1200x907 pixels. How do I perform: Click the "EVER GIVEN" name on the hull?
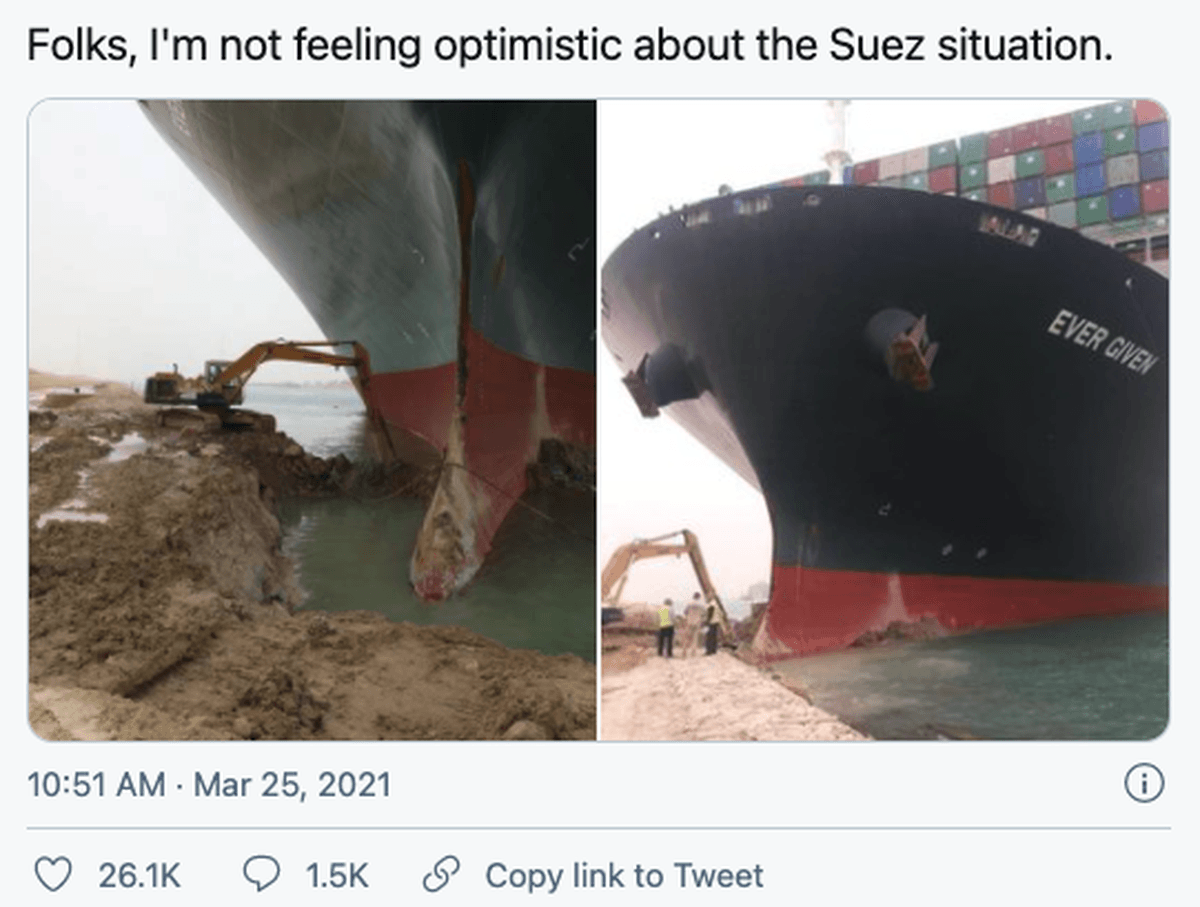[x=1102, y=342]
